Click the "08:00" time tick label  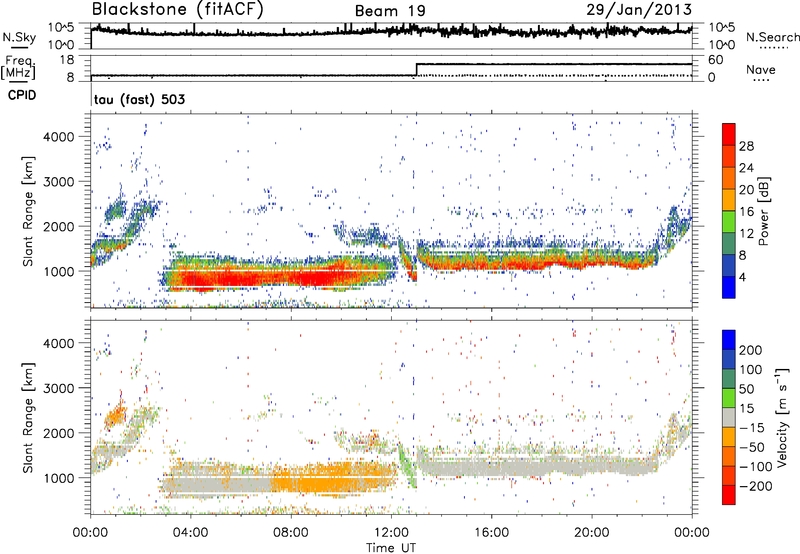(x=291, y=533)
